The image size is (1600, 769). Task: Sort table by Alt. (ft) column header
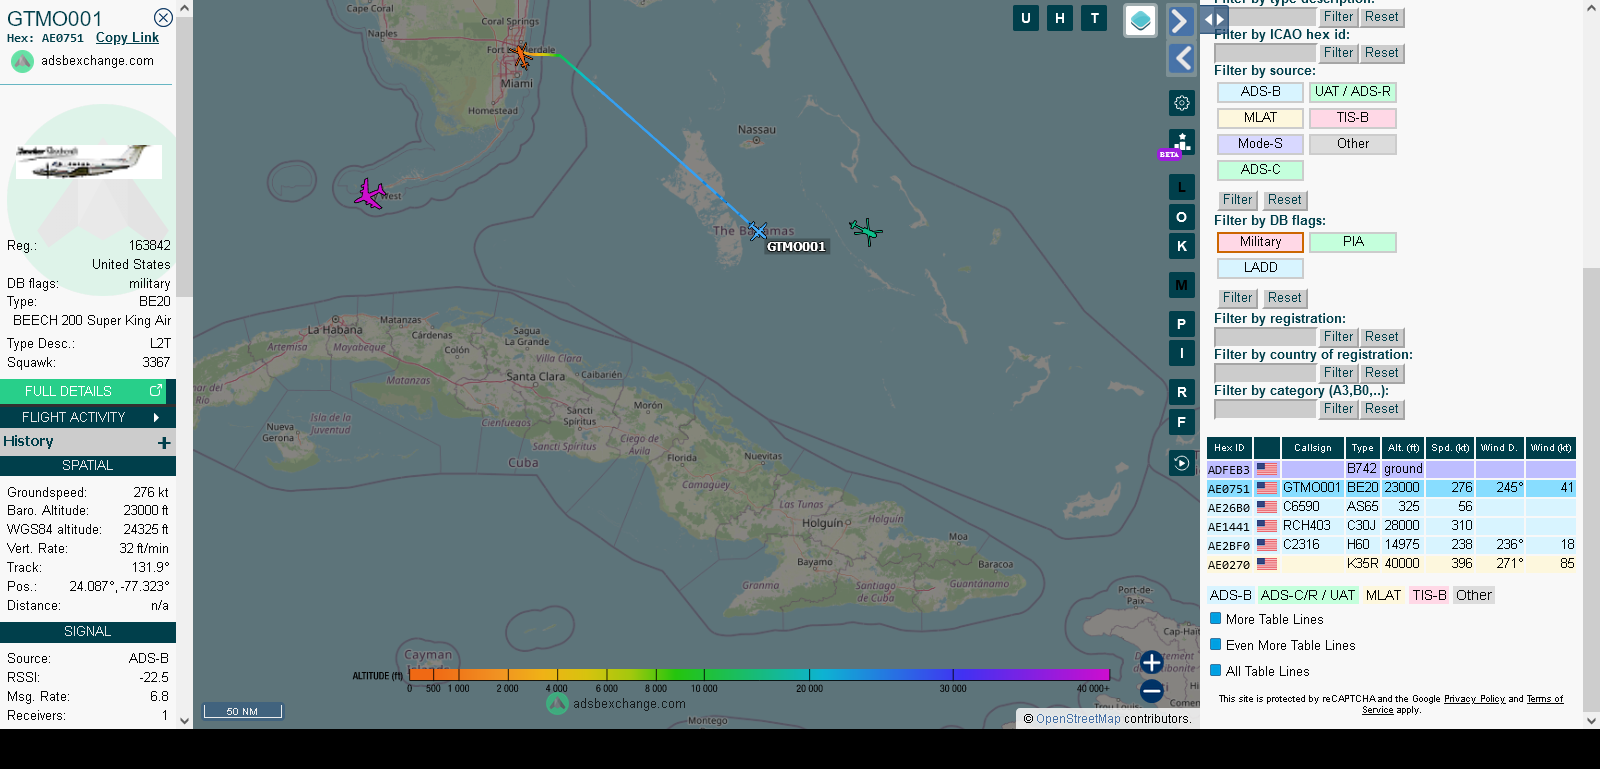[x=1403, y=448]
